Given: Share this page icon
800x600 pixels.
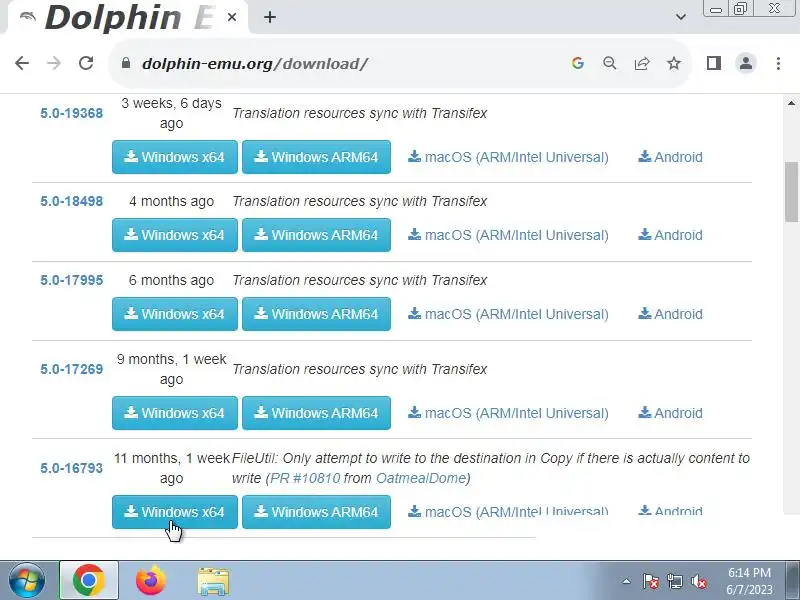Looking at the screenshot, I should point(642,63).
